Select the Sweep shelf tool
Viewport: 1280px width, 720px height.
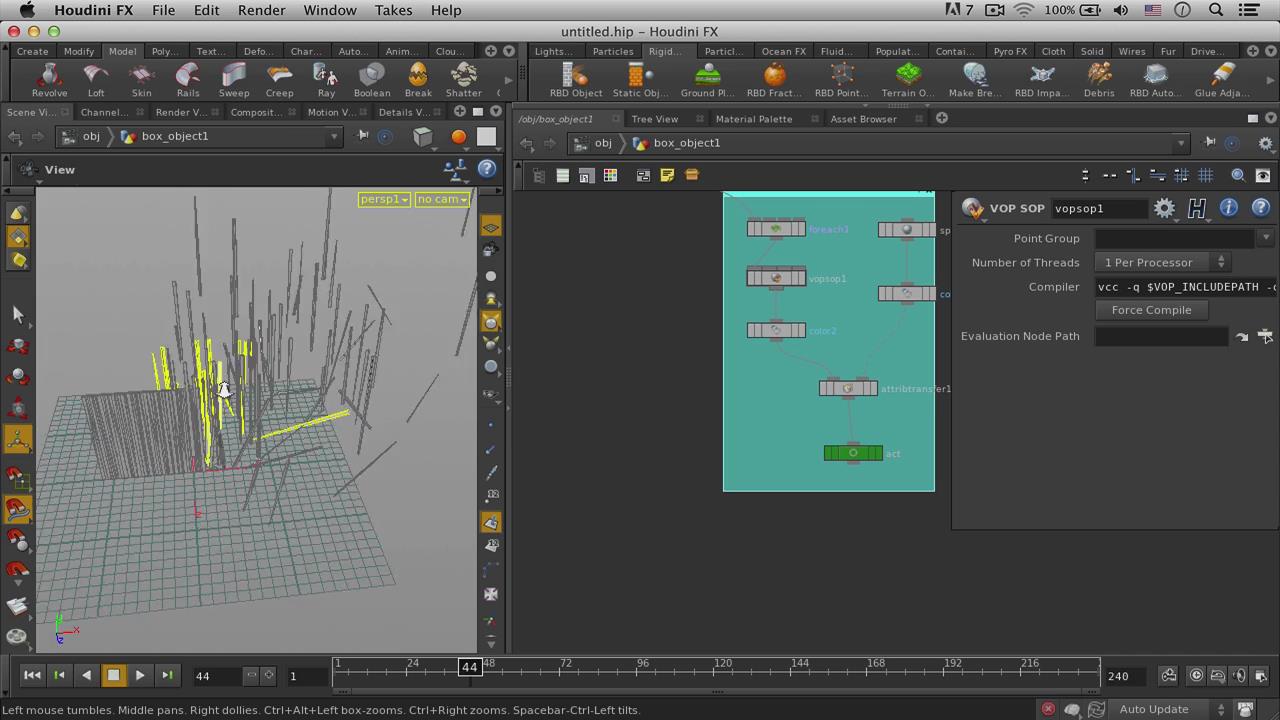coord(234,80)
